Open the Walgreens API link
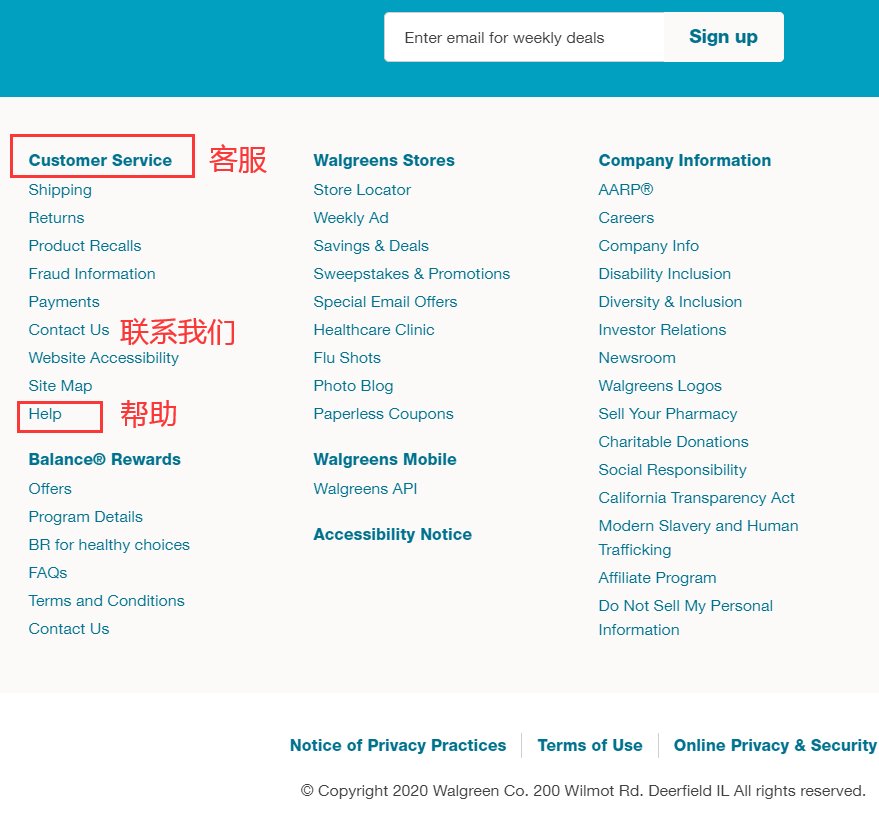The image size is (879, 831). [x=366, y=489]
